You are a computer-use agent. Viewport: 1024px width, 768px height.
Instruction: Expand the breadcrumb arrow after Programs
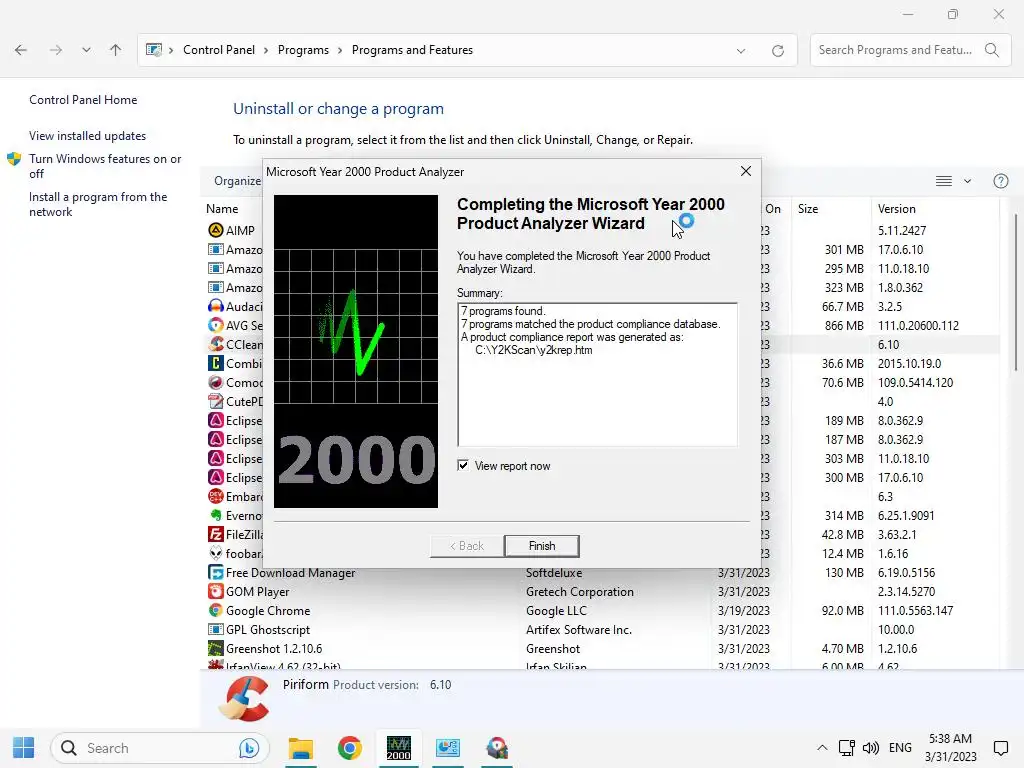coord(340,50)
